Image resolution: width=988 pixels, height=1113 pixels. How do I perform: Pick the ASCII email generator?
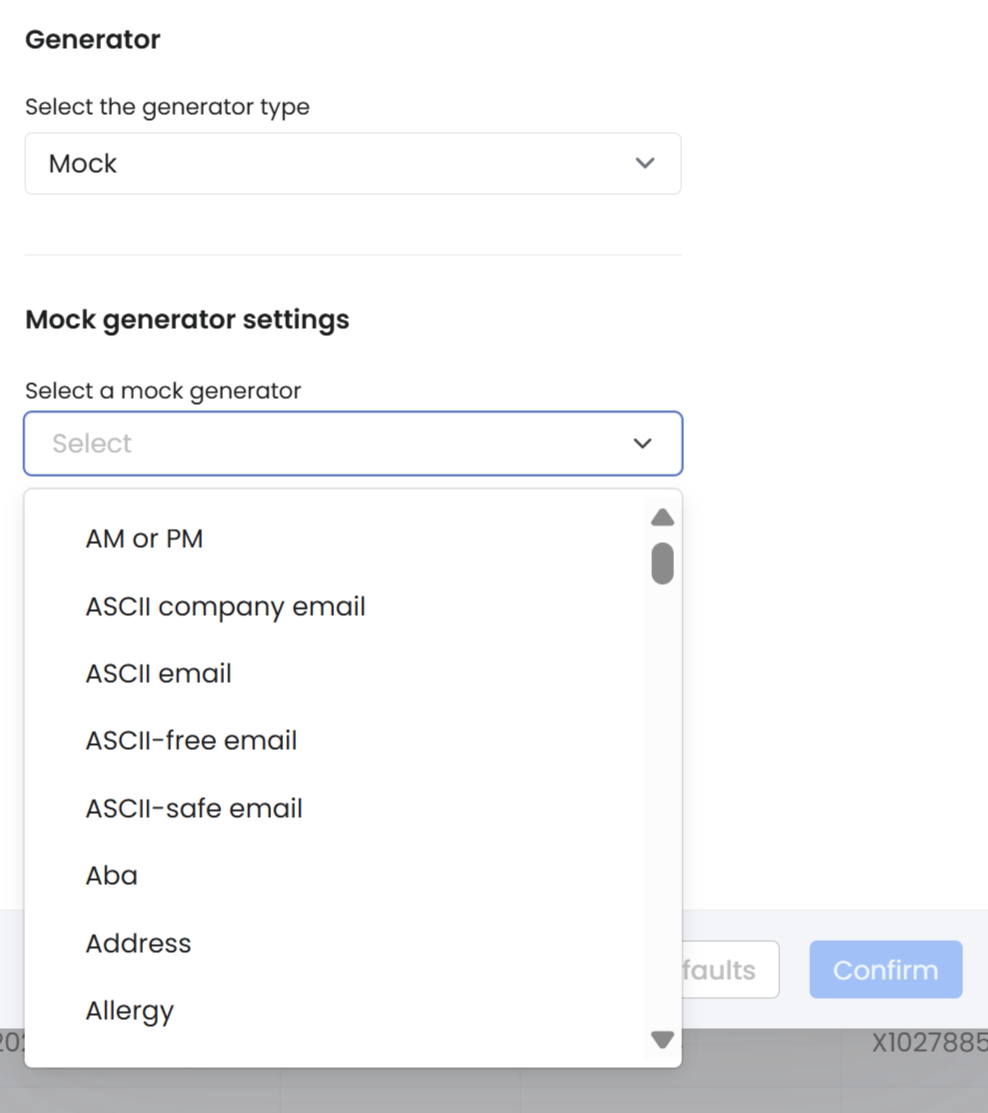(x=158, y=674)
